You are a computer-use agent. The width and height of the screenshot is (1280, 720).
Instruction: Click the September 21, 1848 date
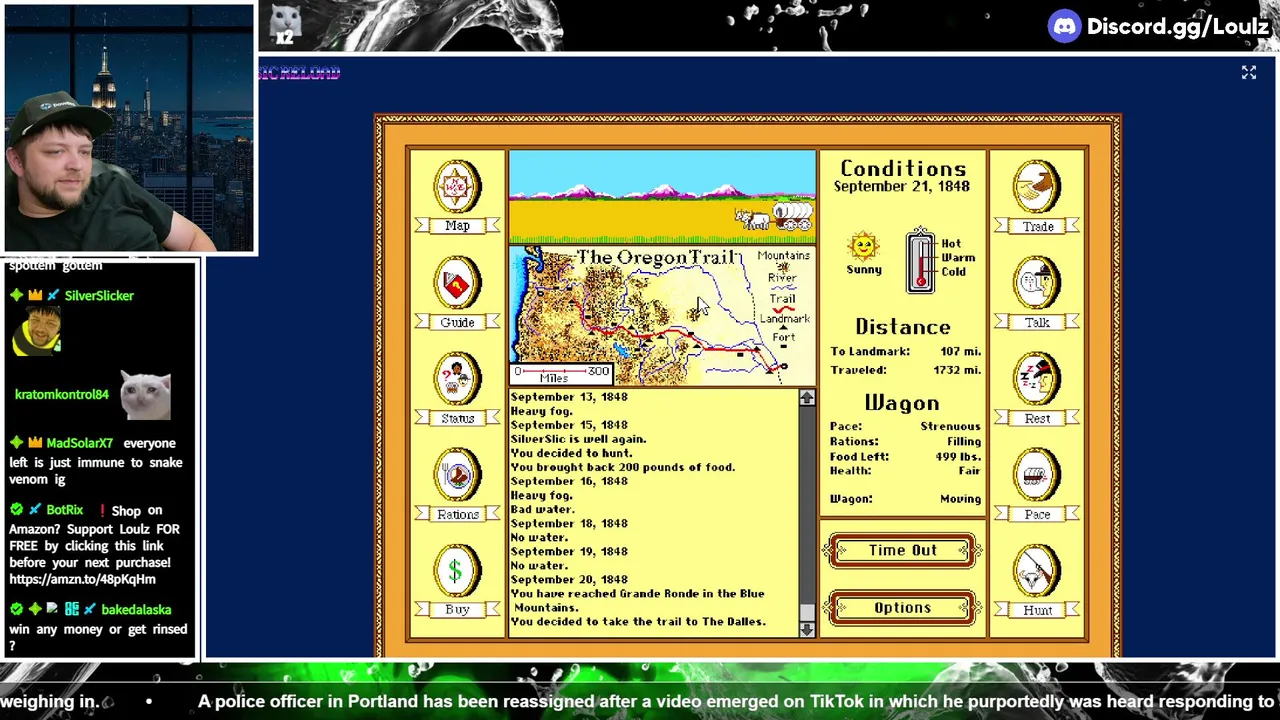coord(902,187)
